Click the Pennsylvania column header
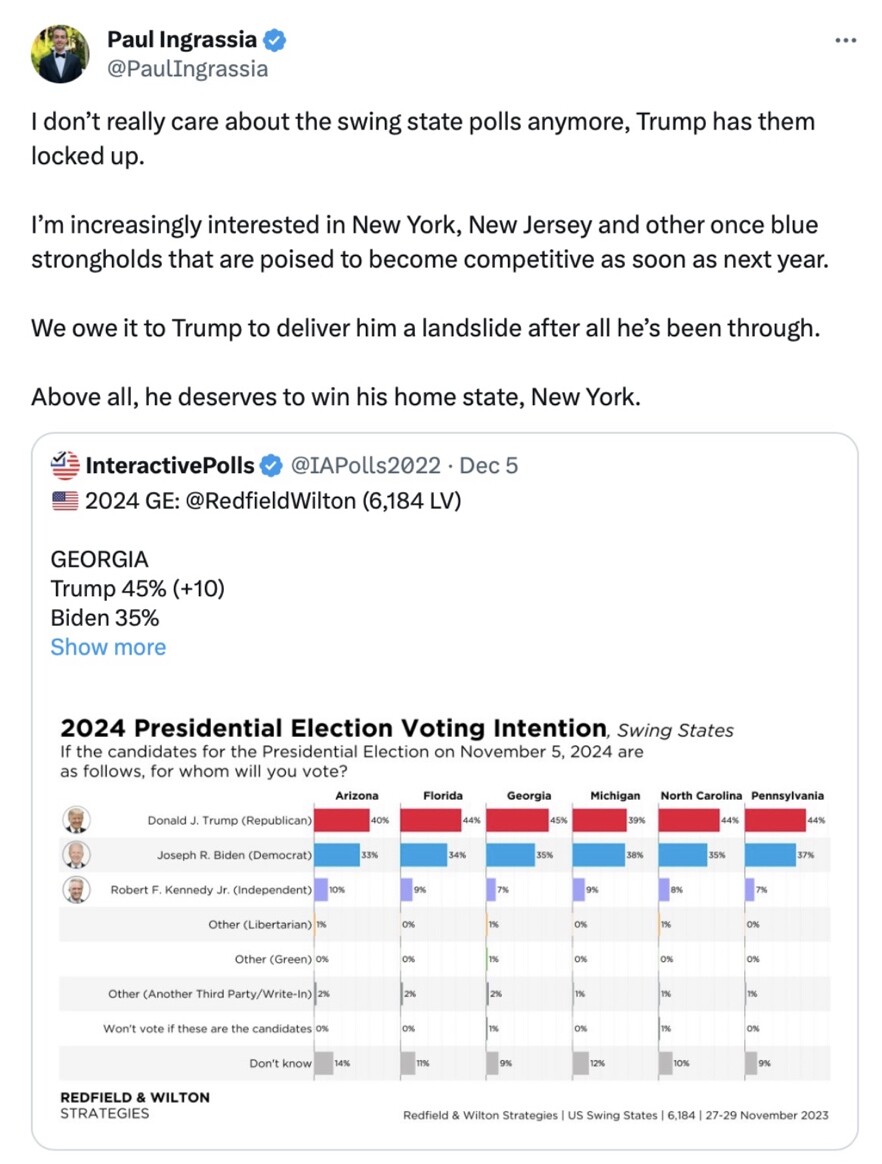Screen dimensions: 882x1164 (788, 795)
